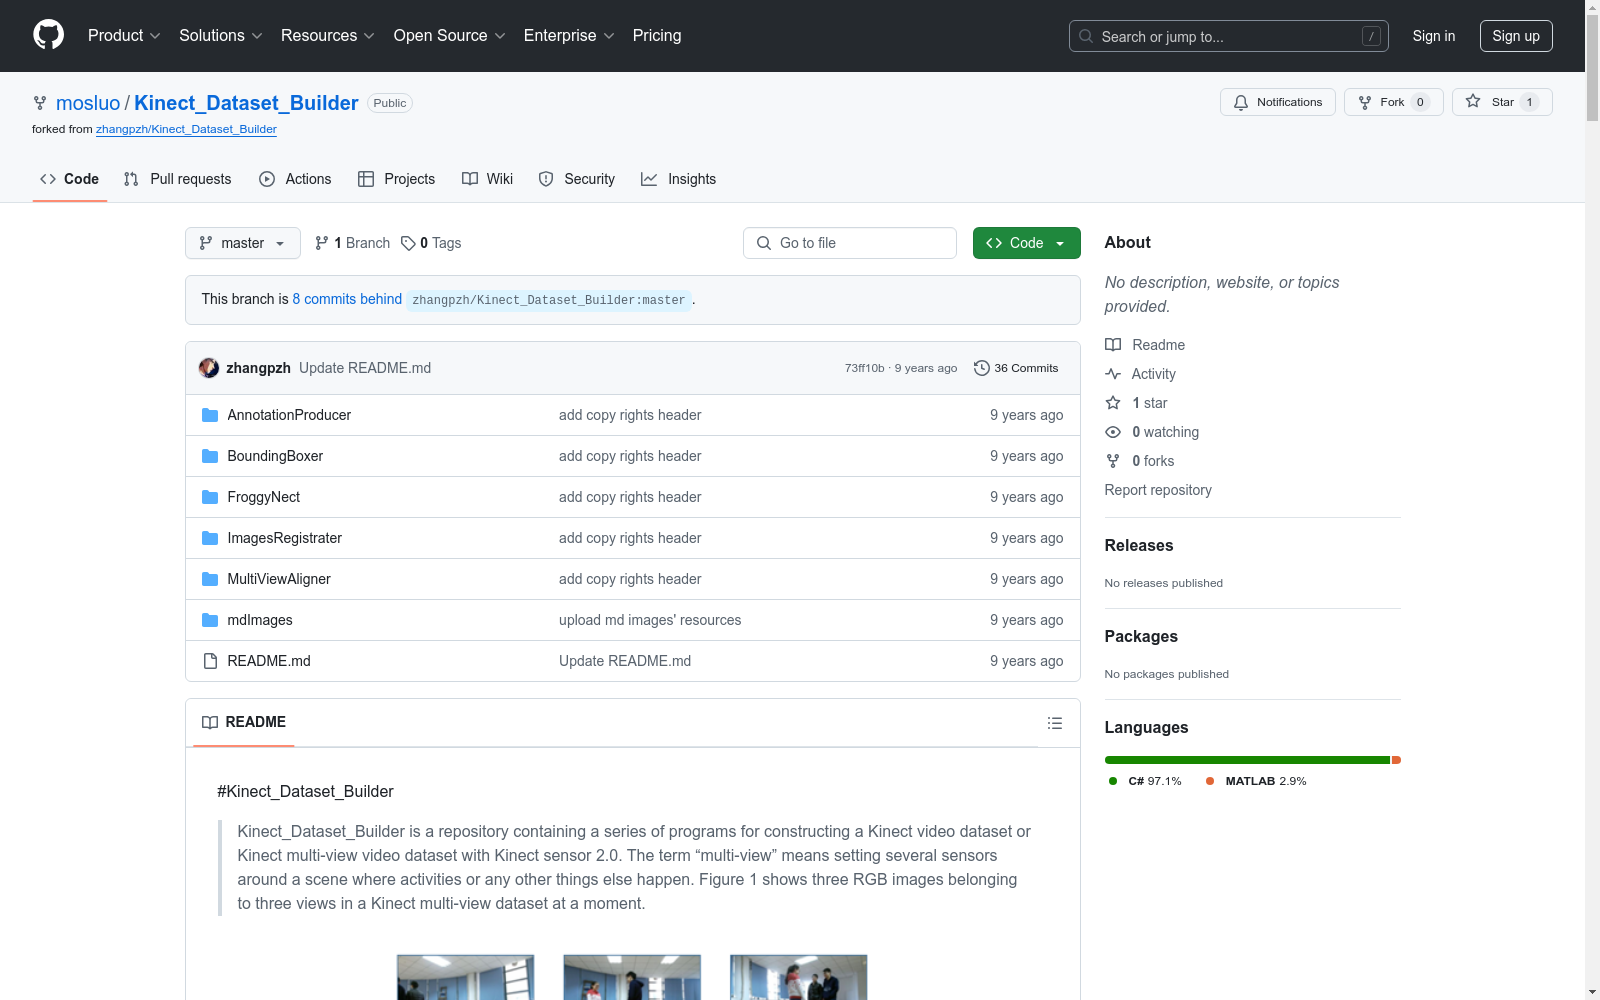Viewport: 1600px width, 1000px height.
Task: Click the AnnotationProducer folder icon
Action: pyautogui.click(x=210, y=415)
